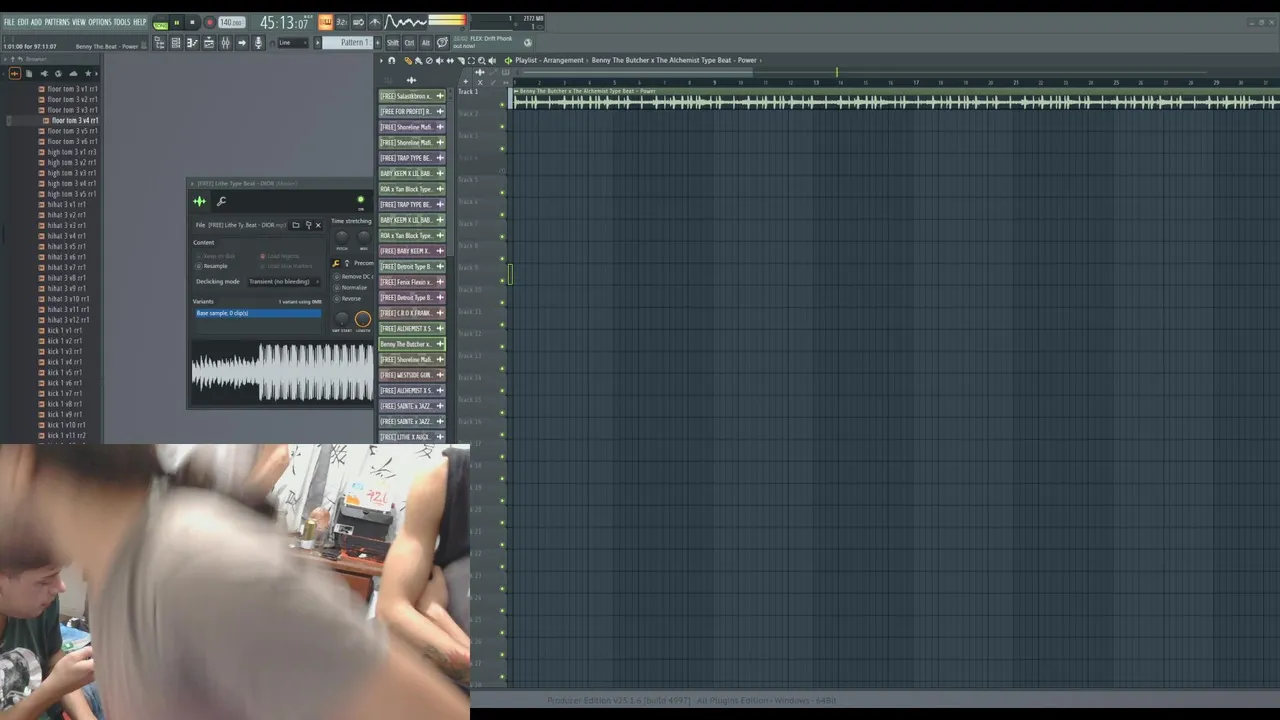
Task: Open the VIEW menu
Action: tap(79, 22)
